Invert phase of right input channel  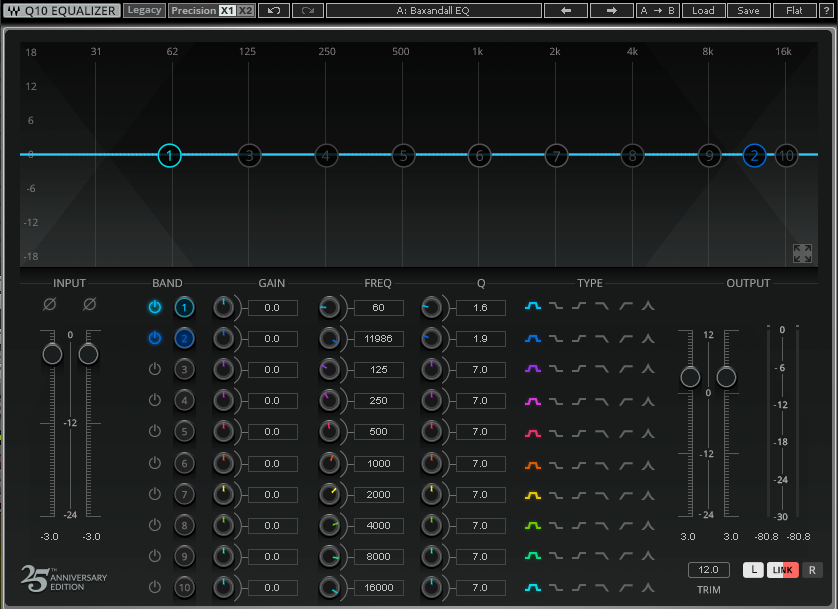click(89, 304)
